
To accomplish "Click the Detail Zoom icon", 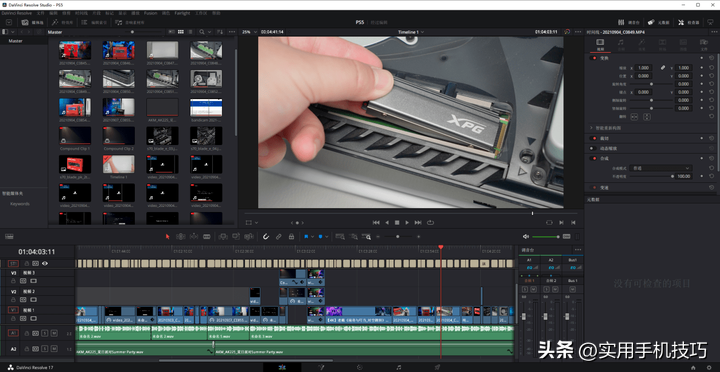I will 354,237.
